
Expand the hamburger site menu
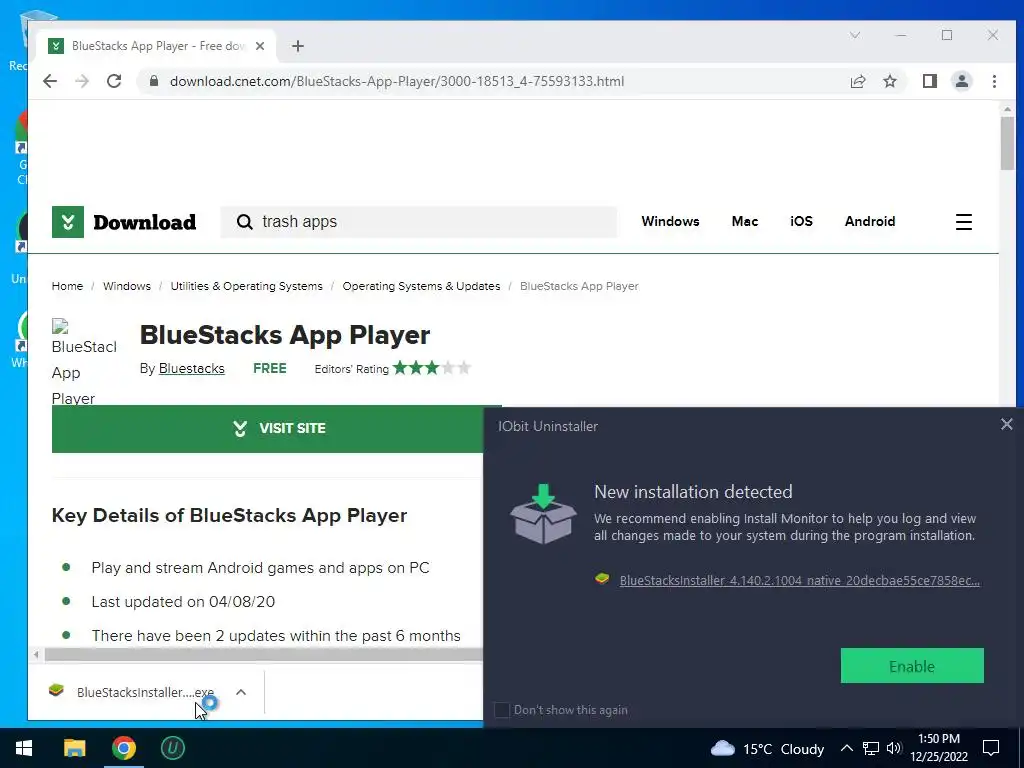(964, 222)
